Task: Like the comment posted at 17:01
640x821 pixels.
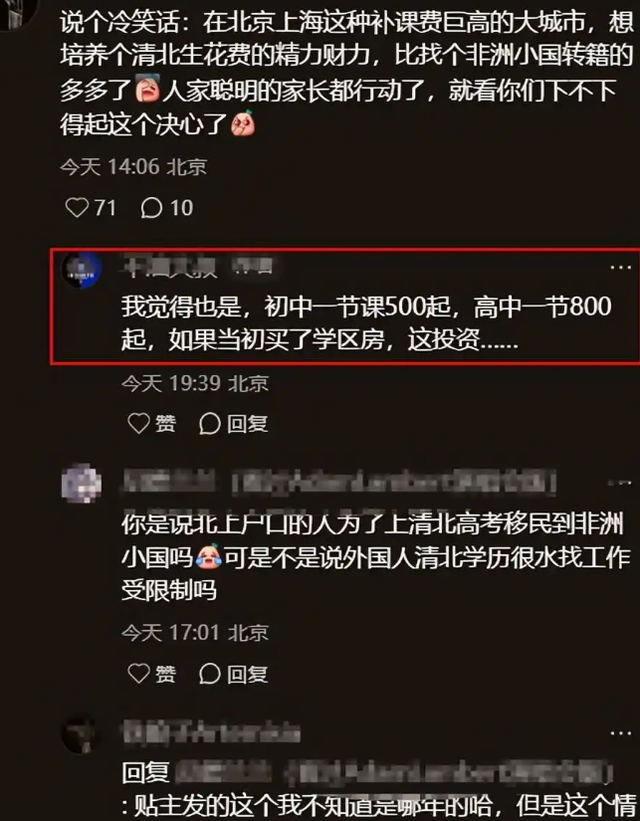Action: 152,673
